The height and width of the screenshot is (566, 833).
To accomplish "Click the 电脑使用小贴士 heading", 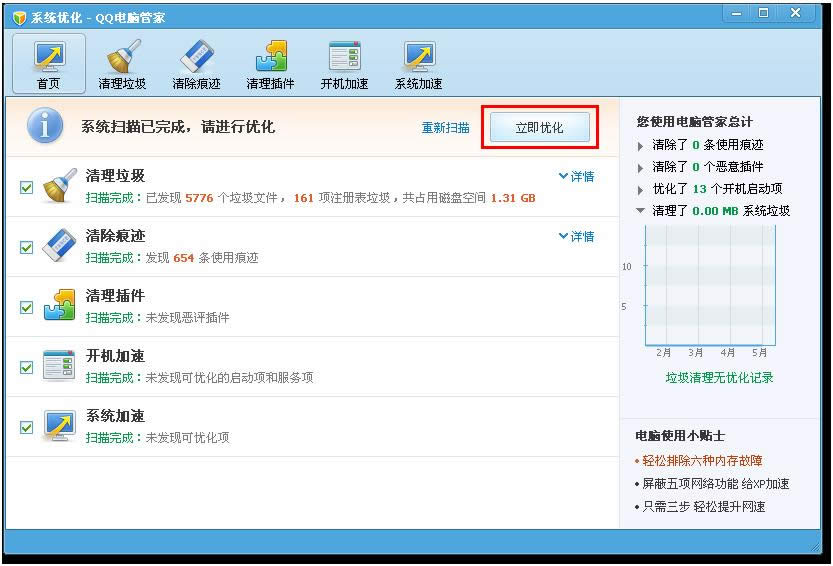I will (x=680, y=436).
